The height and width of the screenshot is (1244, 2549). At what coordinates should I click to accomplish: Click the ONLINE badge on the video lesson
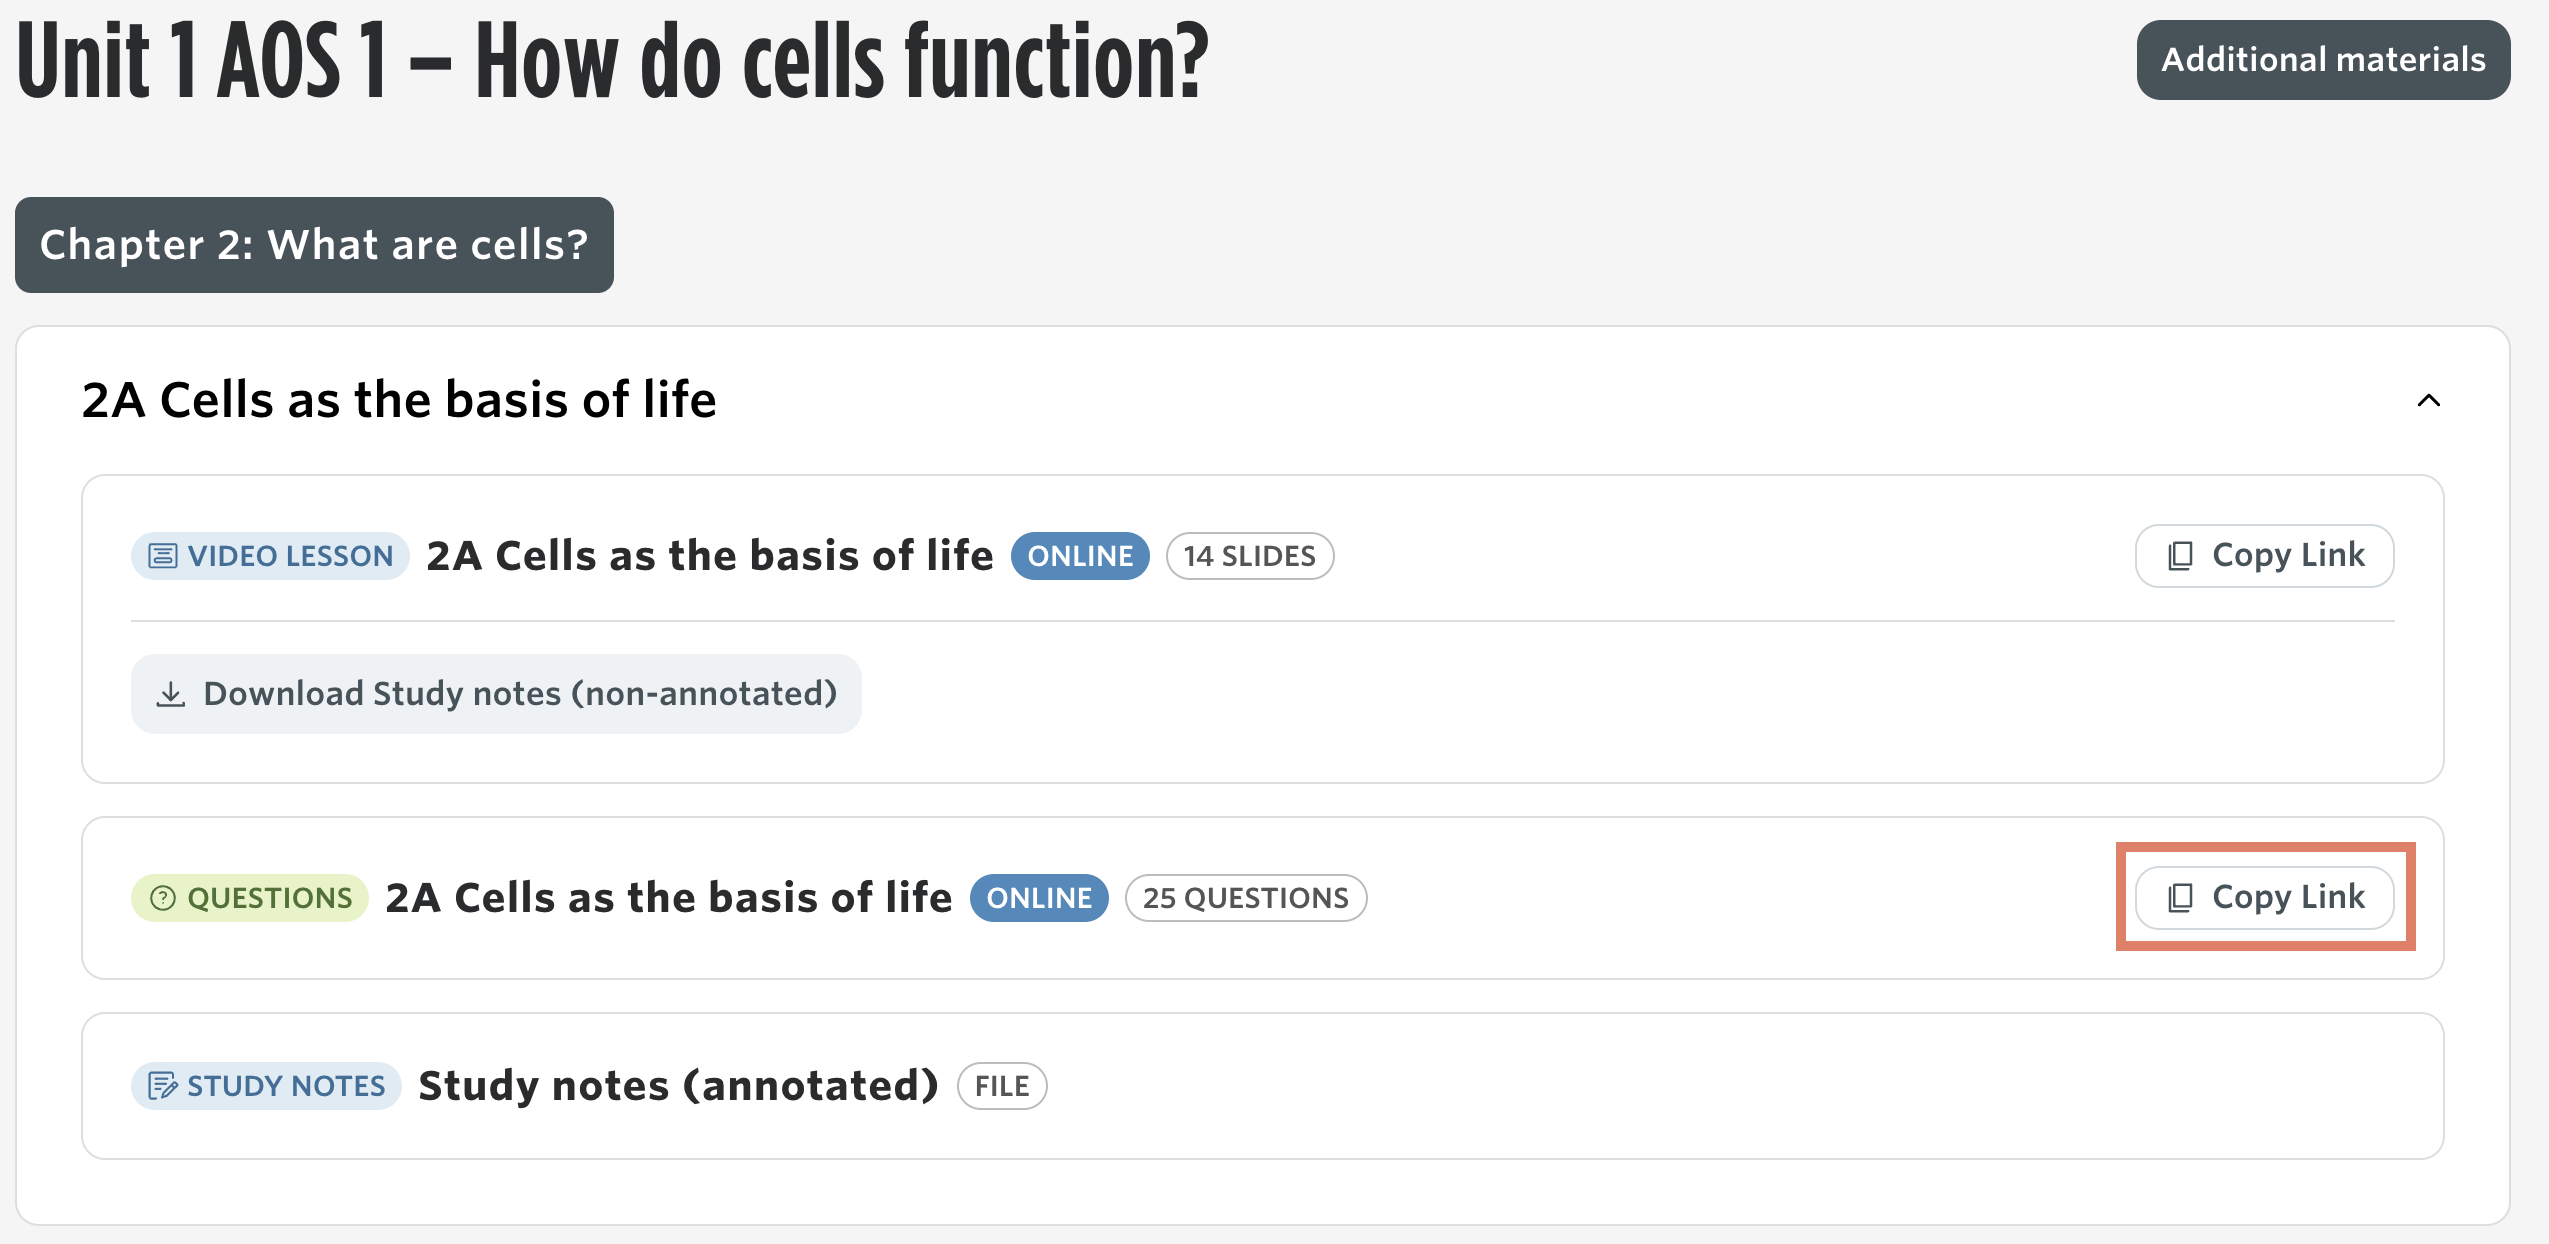tap(1080, 556)
